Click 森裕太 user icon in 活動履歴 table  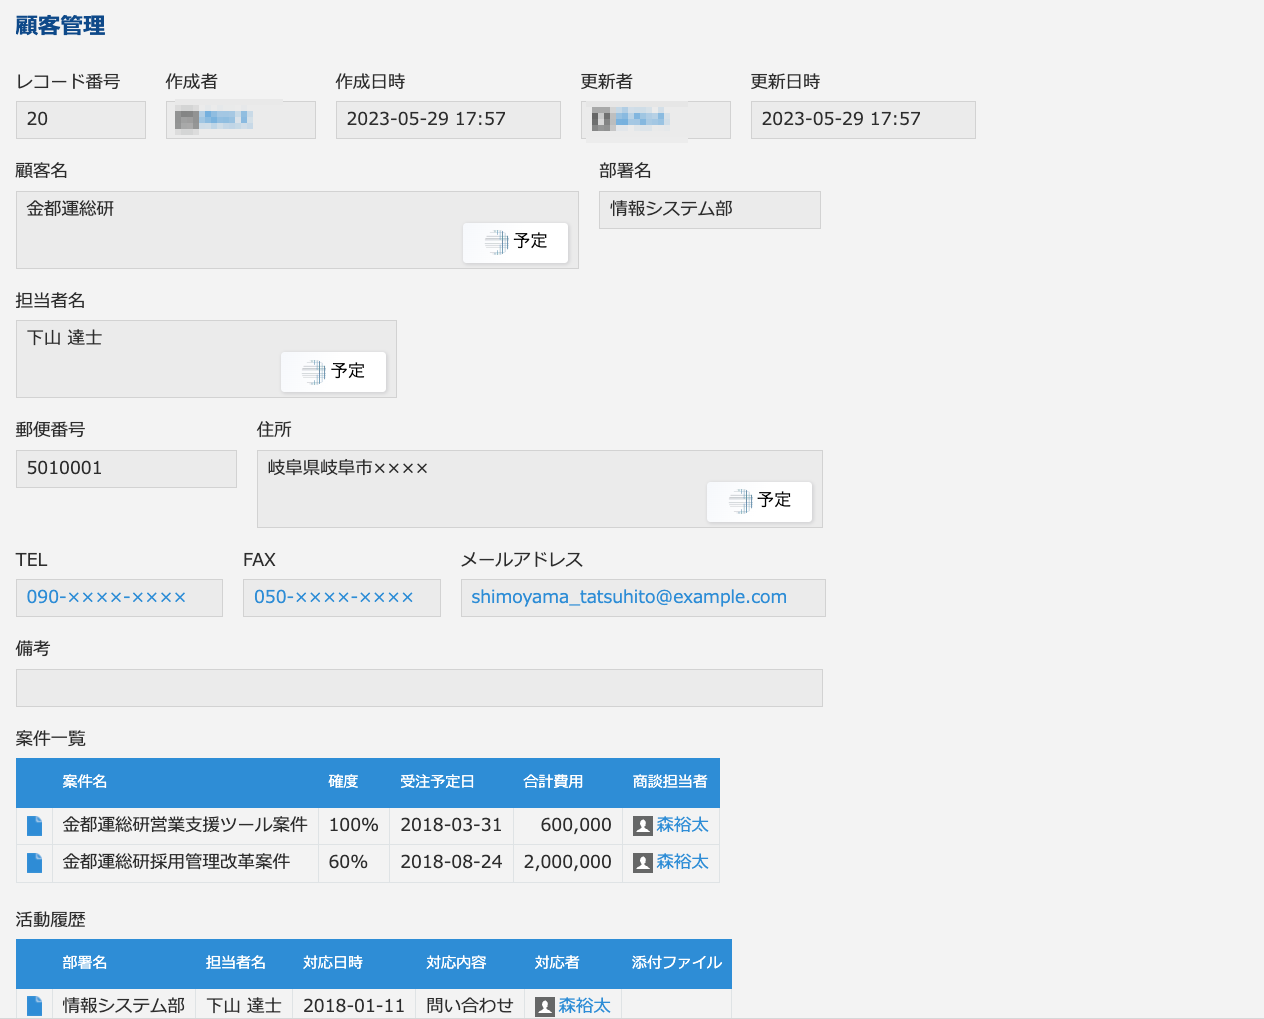545,1006
